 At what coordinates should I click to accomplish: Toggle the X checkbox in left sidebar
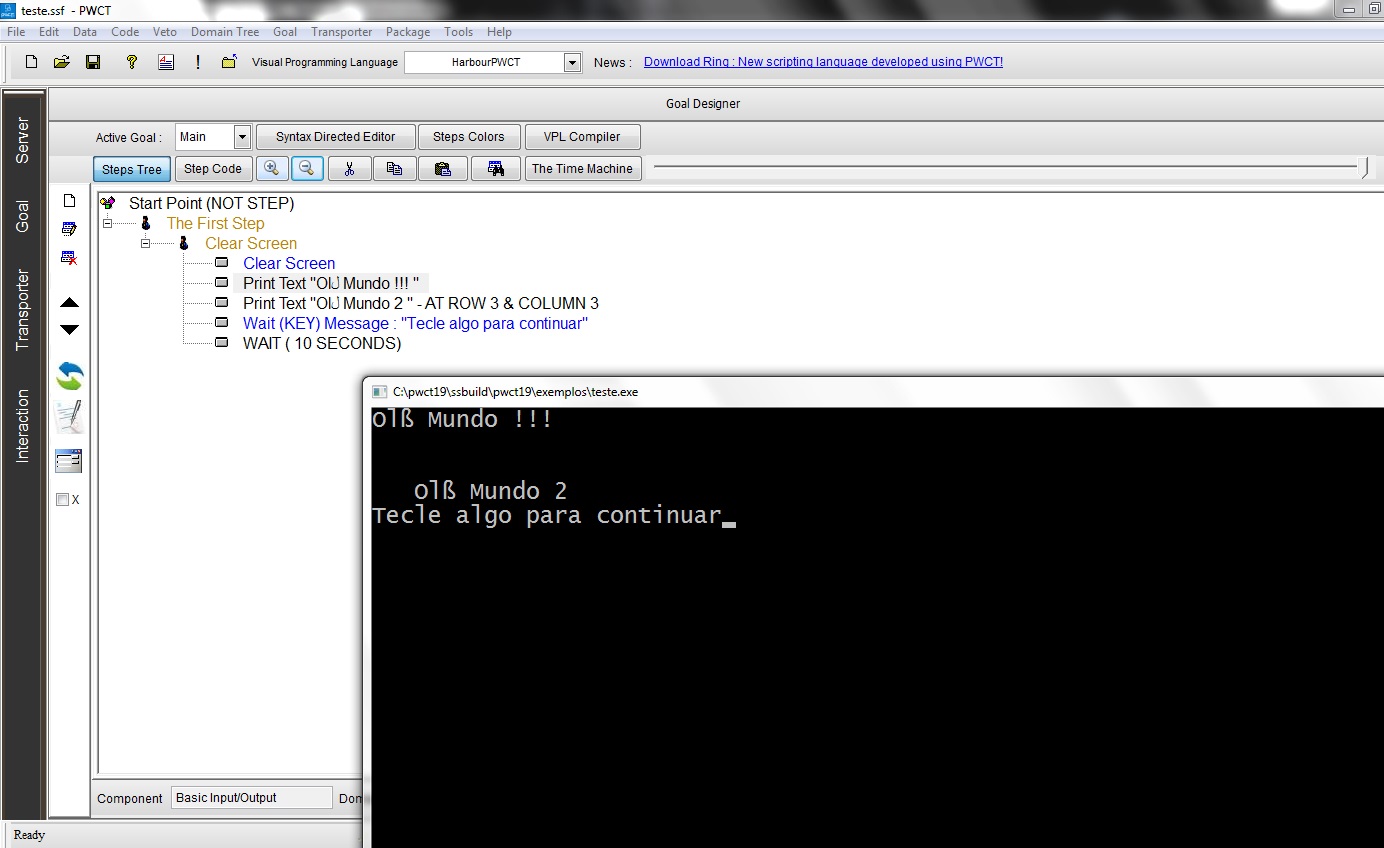coord(63,499)
